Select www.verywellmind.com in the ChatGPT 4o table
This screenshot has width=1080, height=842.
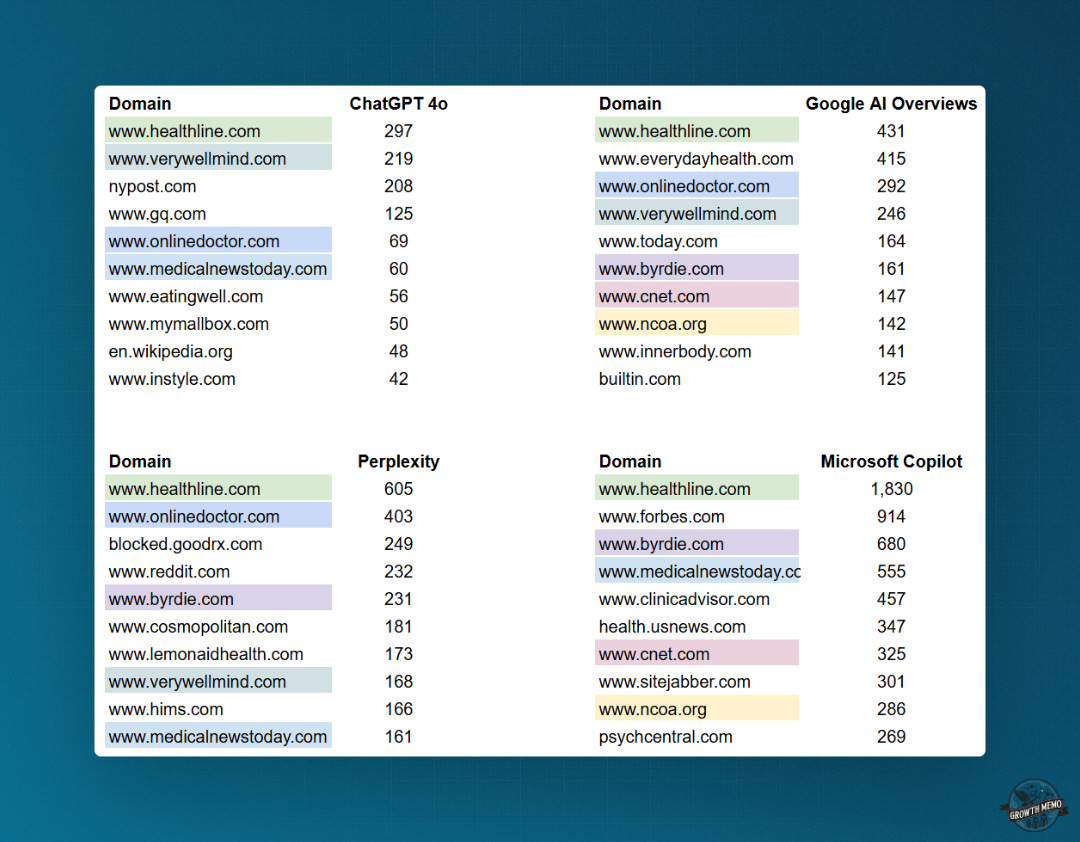tap(218, 158)
